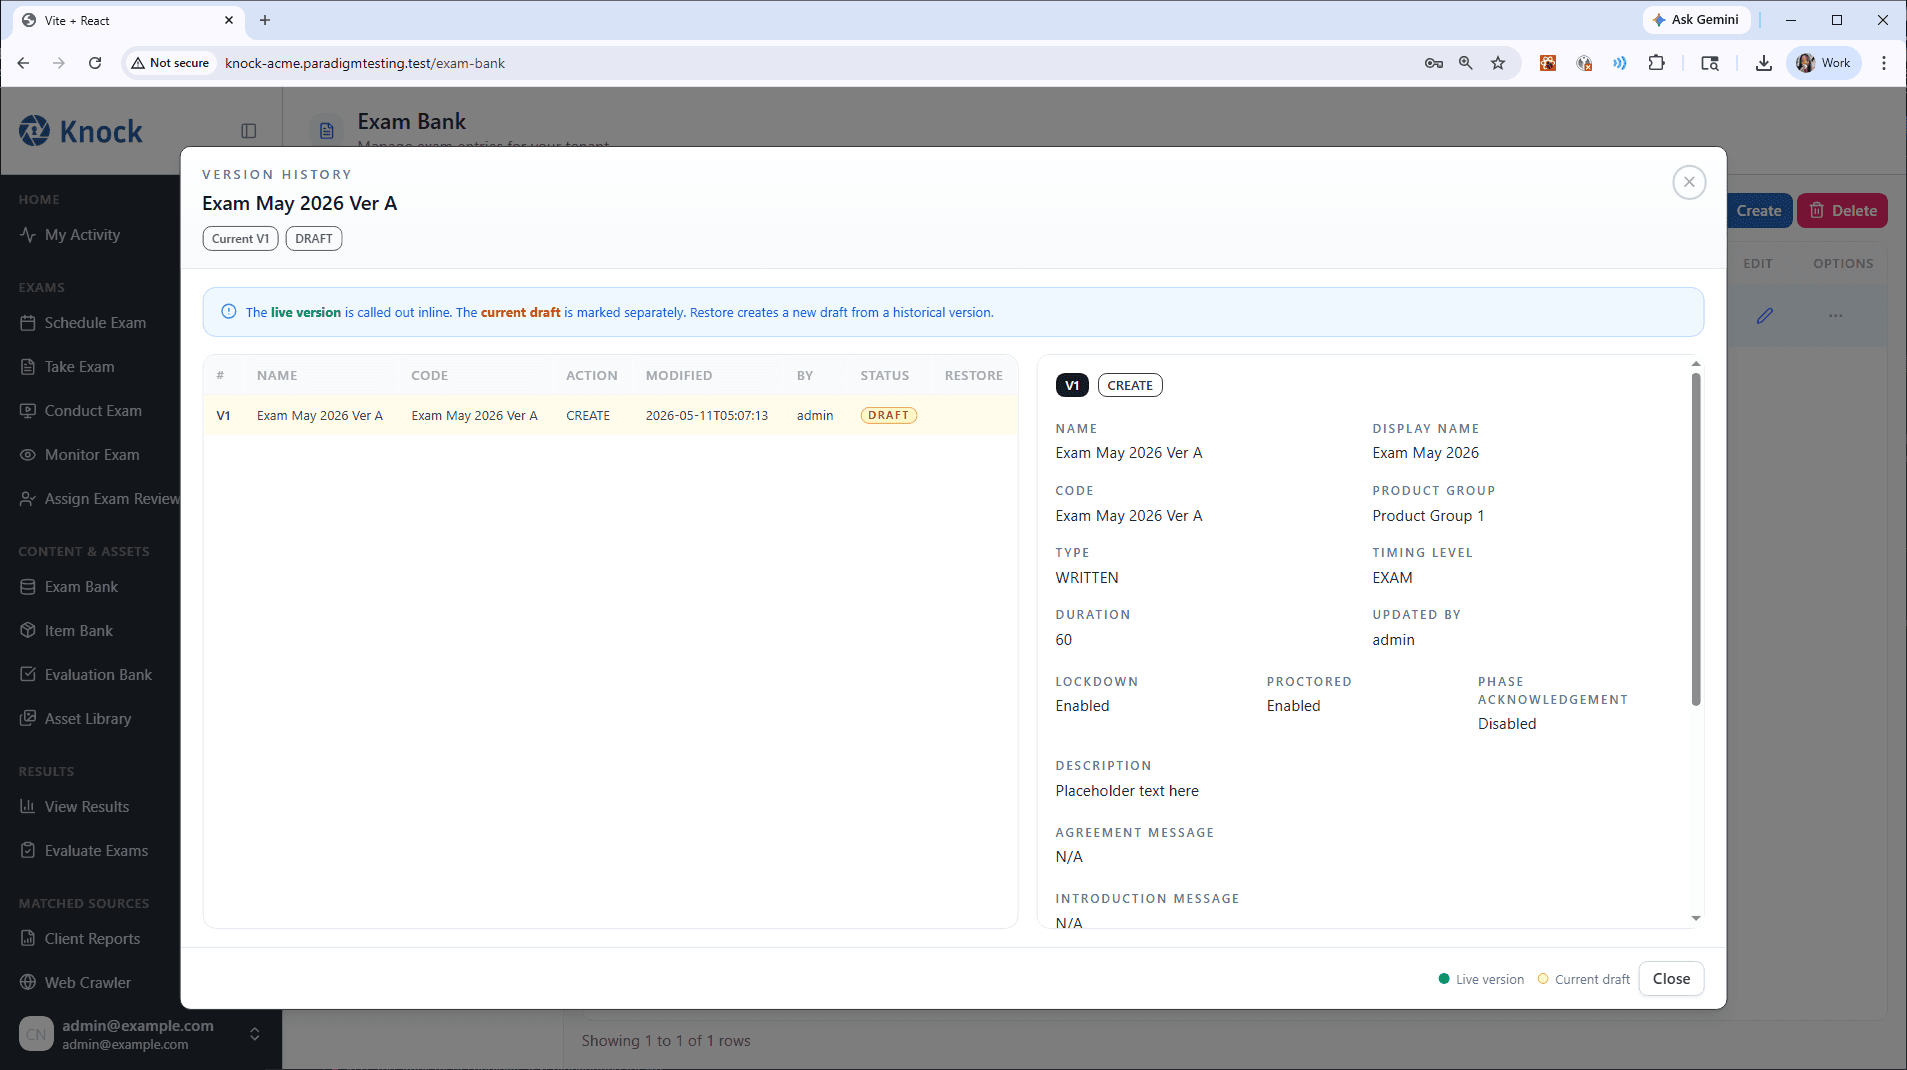Click the View Results chart icon
Image resolution: width=1907 pixels, height=1070 pixels.
point(28,807)
